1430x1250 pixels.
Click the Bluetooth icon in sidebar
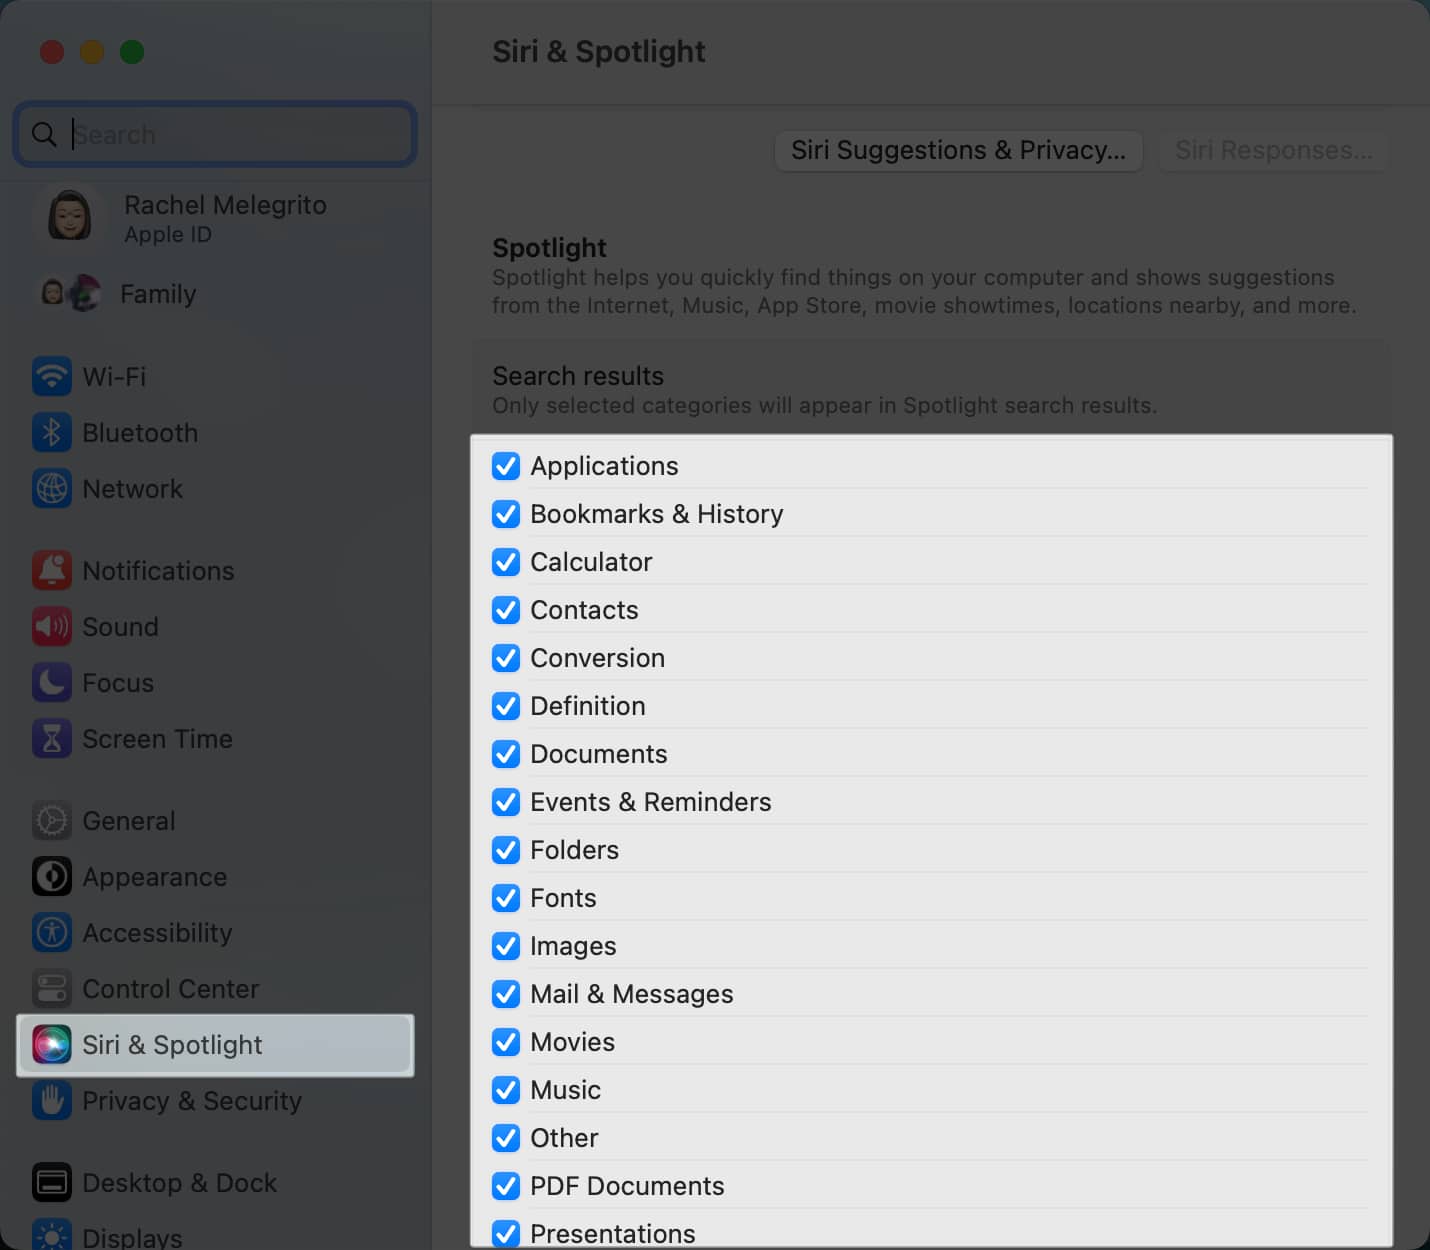tap(51, 433)
